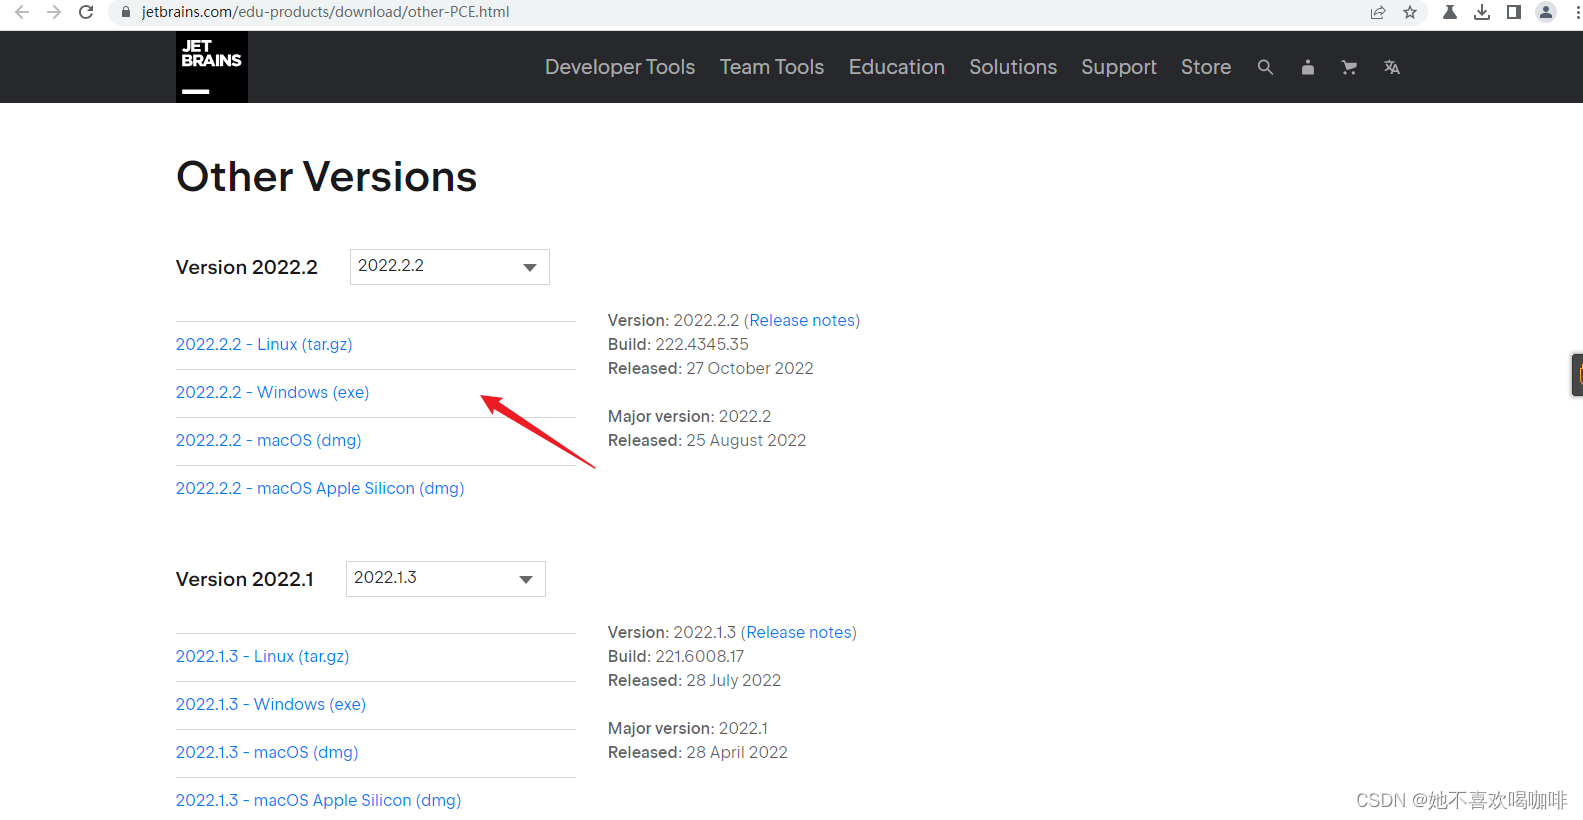
Task: Download 2022.2.2 macOS Apple Silicon dmg
Action: point(320,488)
